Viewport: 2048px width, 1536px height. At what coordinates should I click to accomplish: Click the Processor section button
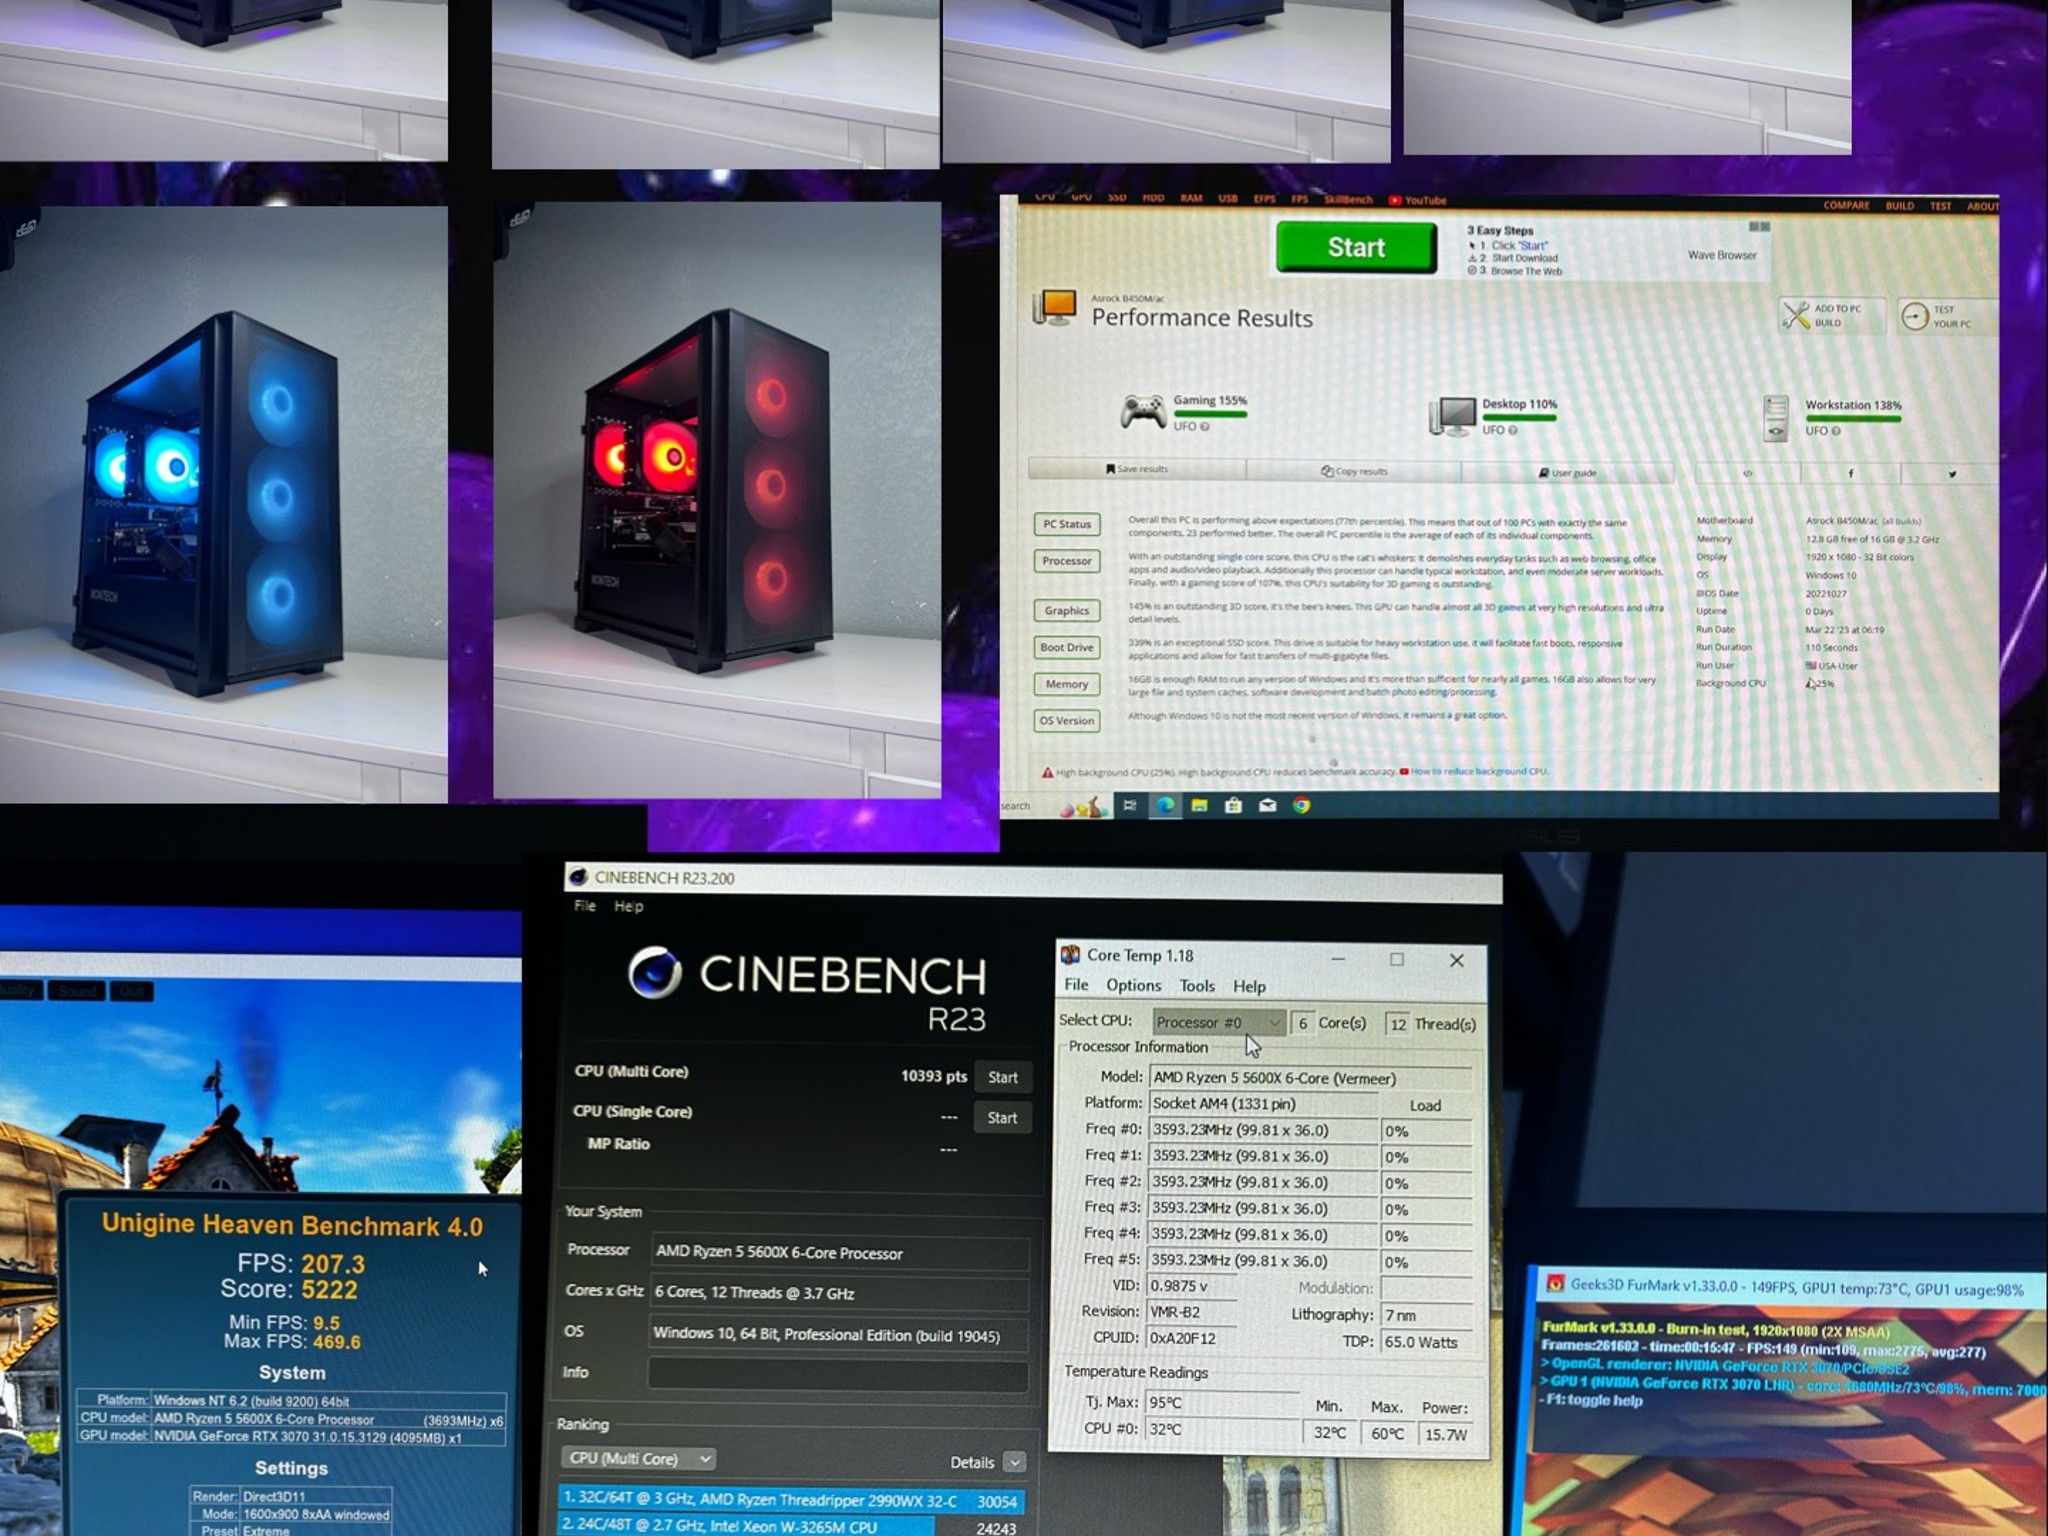coord(1067,561)
